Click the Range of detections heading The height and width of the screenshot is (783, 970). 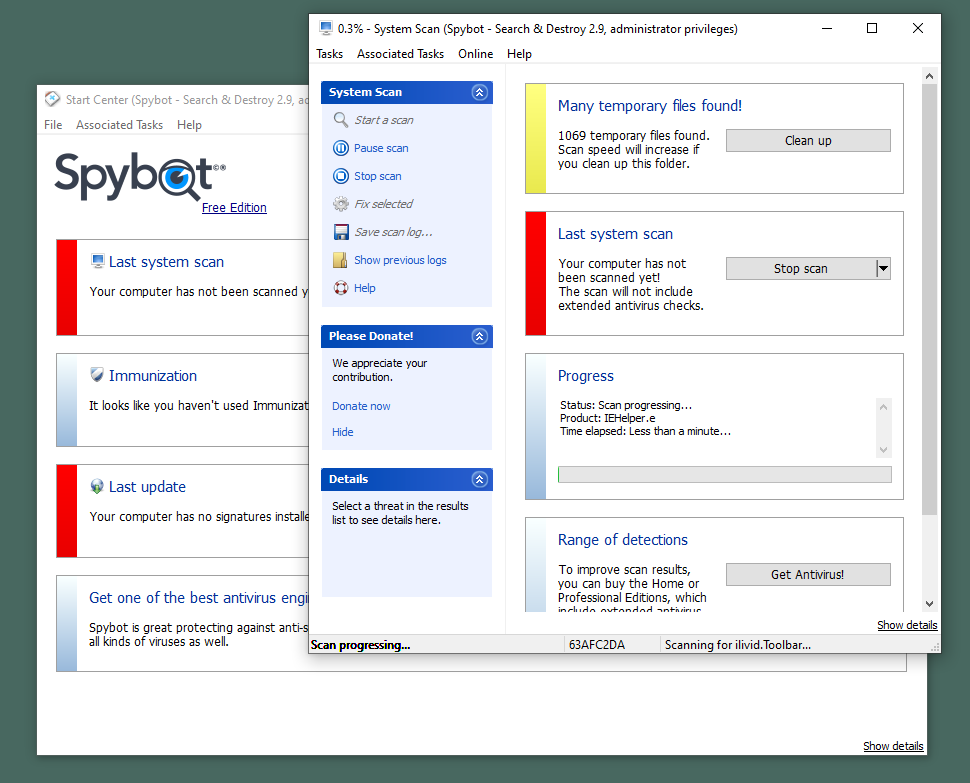coord(622,540)
